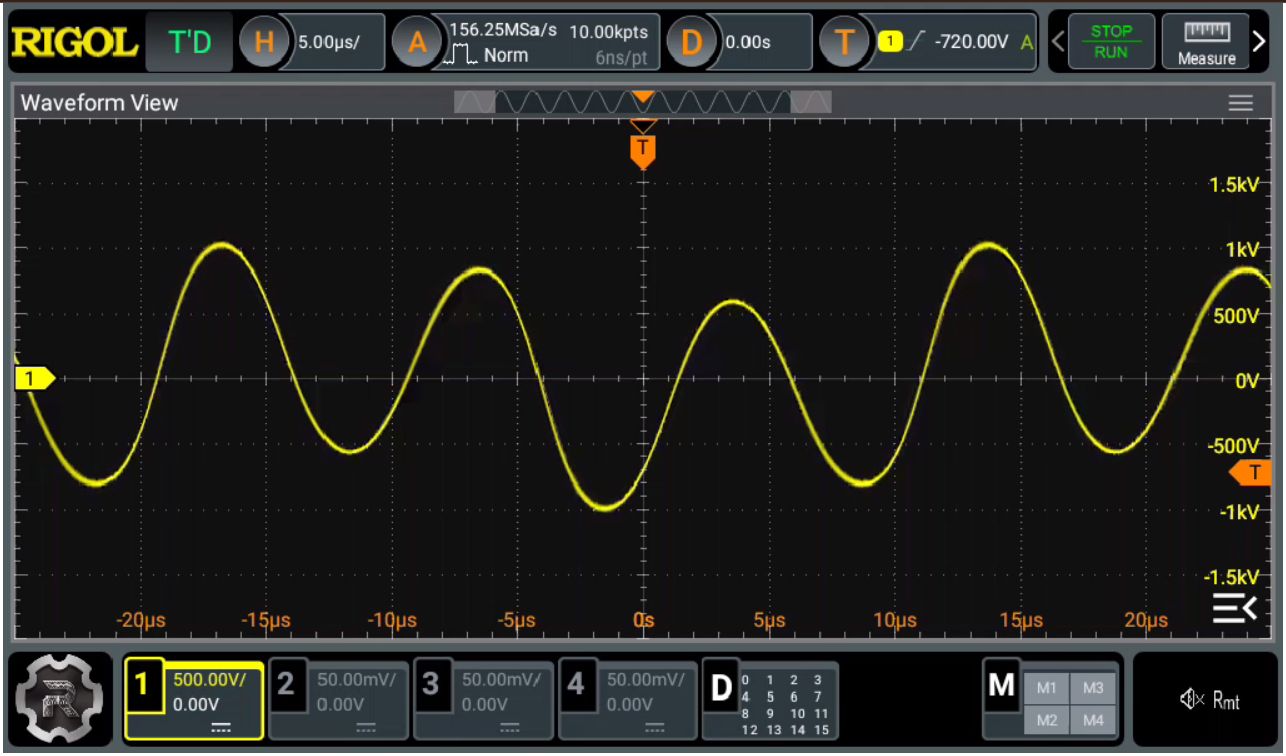
Task: Open the digital channels D panel
Action: [770, 701]
